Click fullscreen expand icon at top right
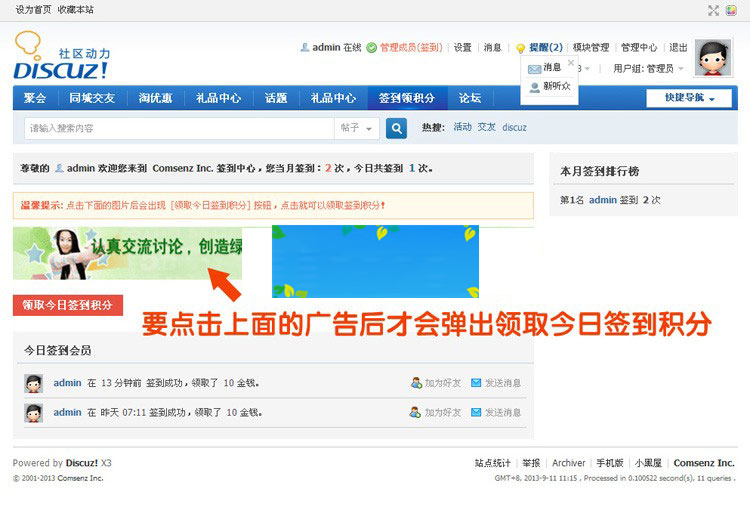 pyautogui.click(x=714, y=10)
